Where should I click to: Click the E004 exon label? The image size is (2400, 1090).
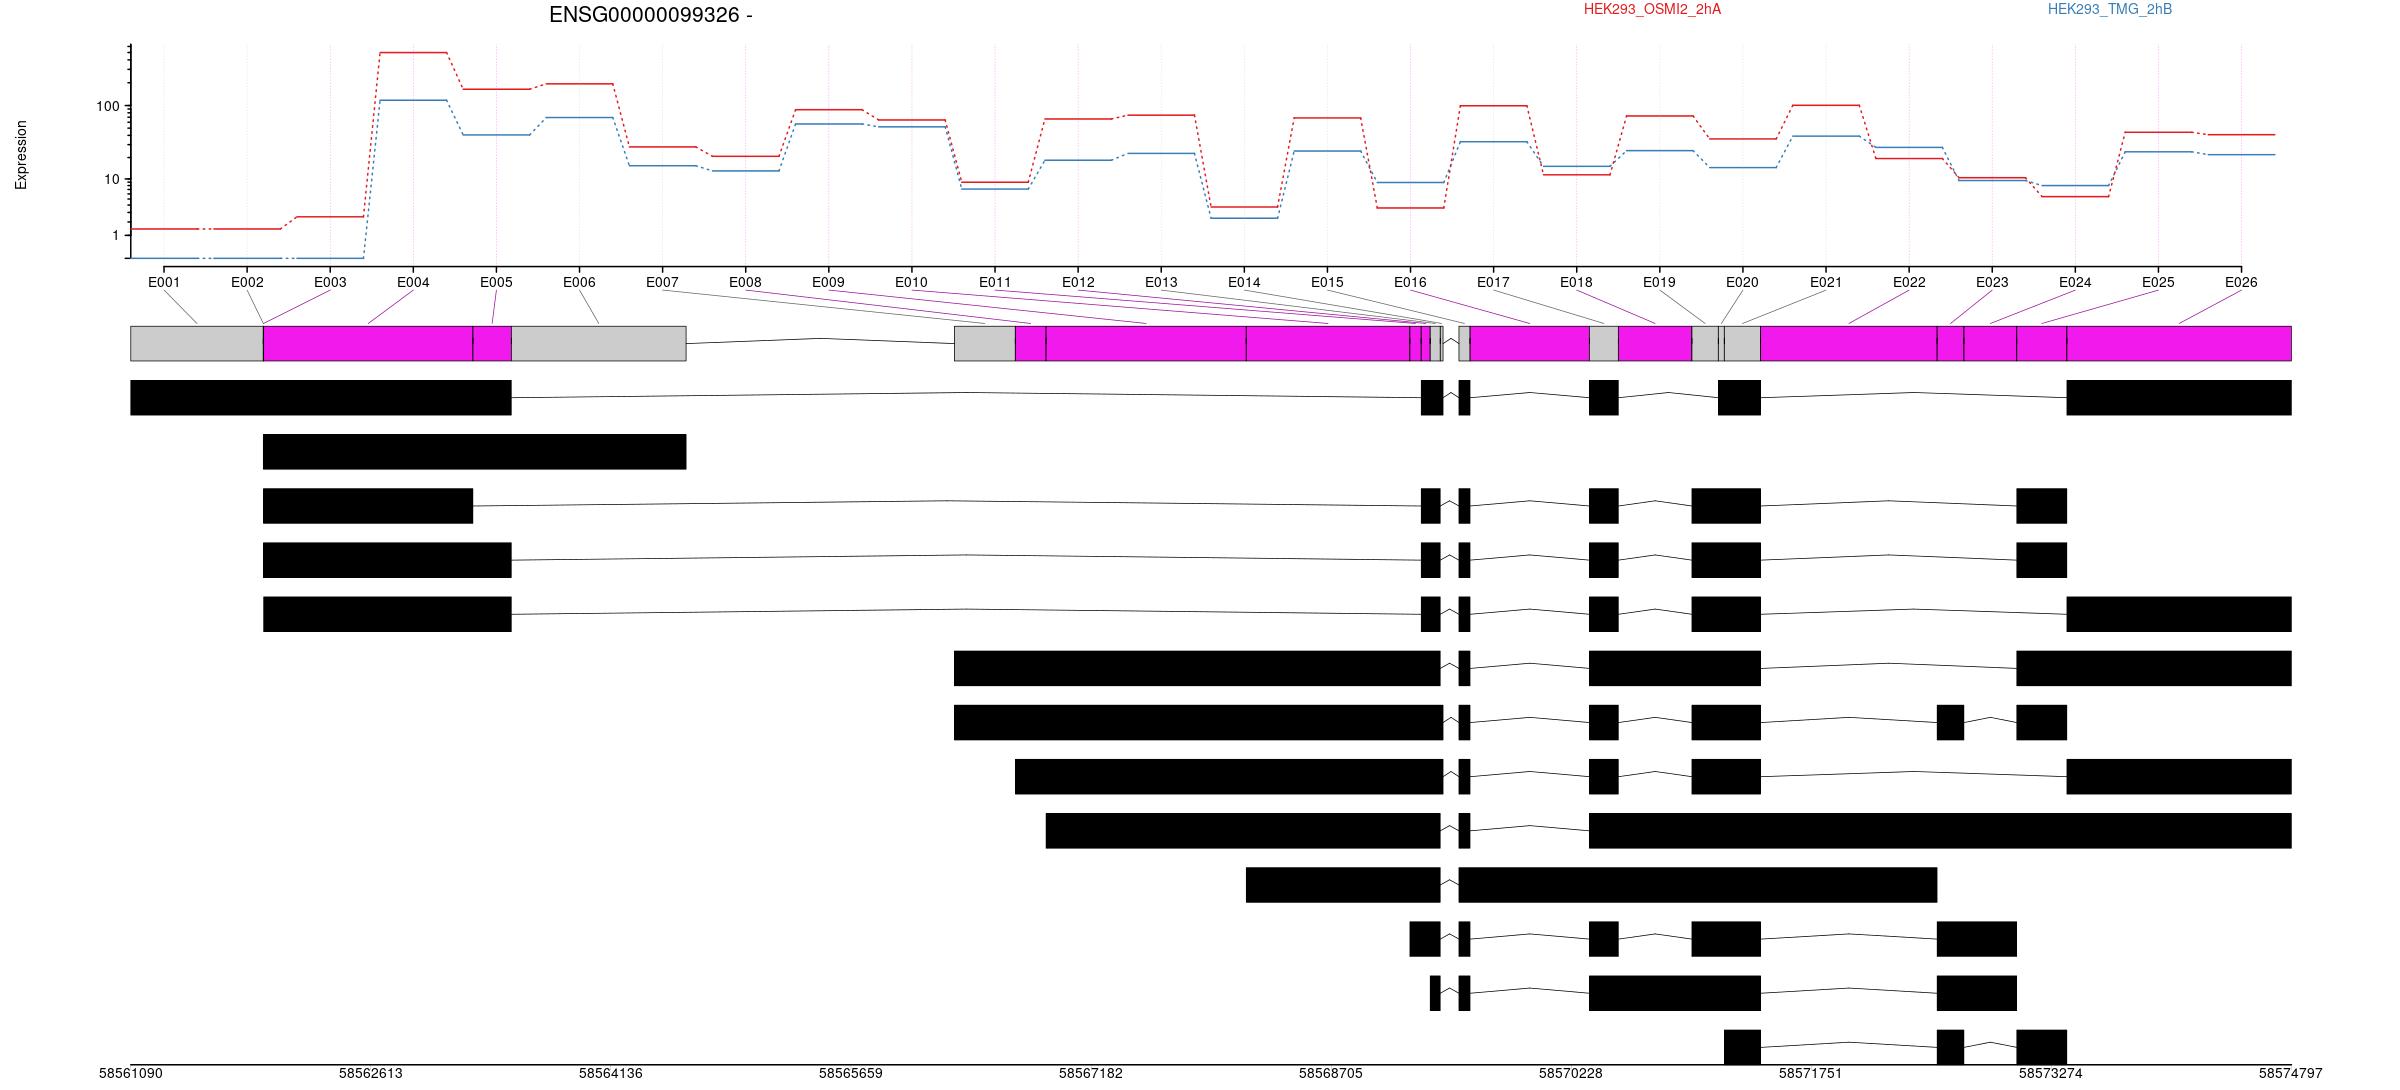point(413,282)
